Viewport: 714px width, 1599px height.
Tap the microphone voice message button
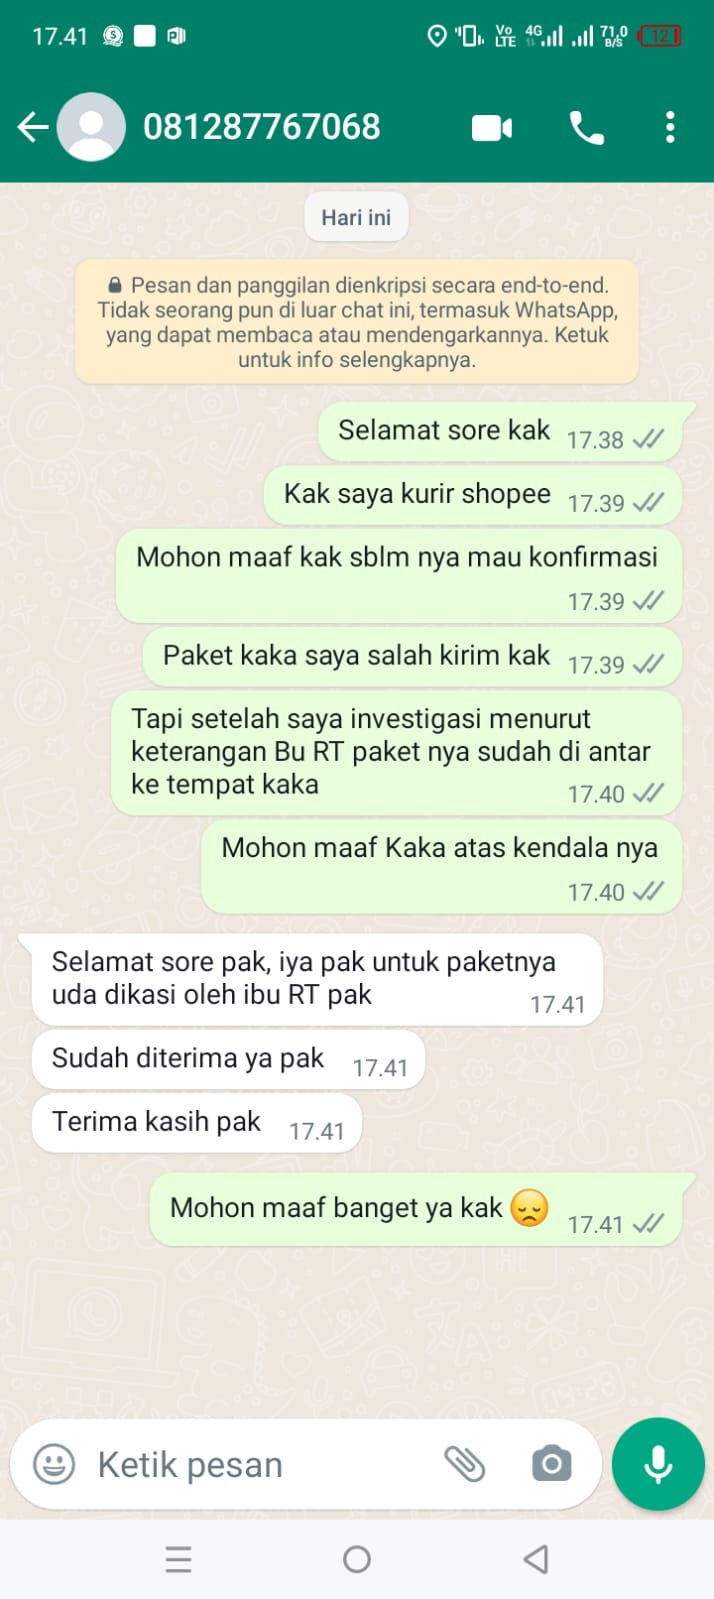(658, 1464)
